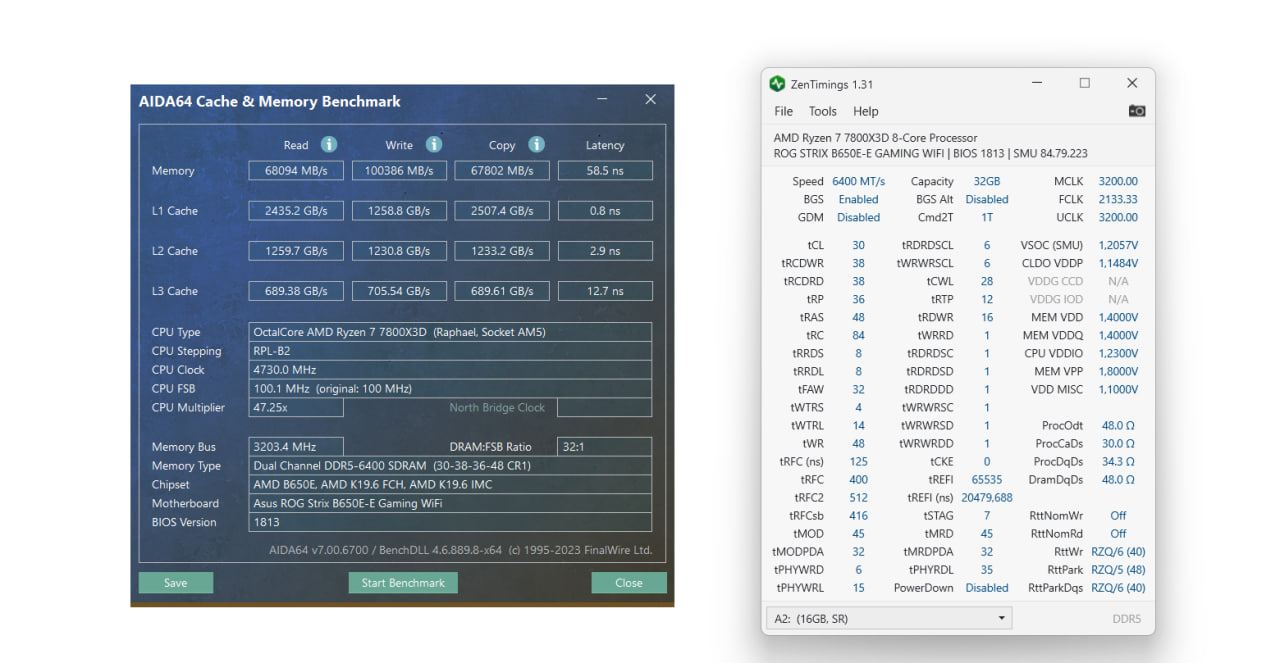The height and width of the screenshot is (663, 1280).
Task: Click Start Benchmark button
Action: pyautogui.click(x=403, y=583)
